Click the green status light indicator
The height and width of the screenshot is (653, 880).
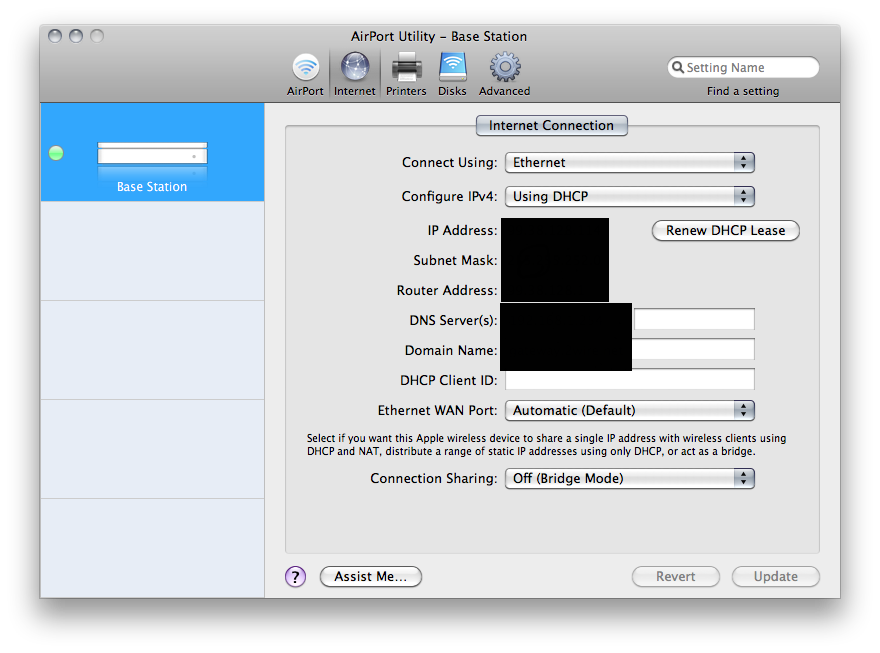tap(56, 153)
